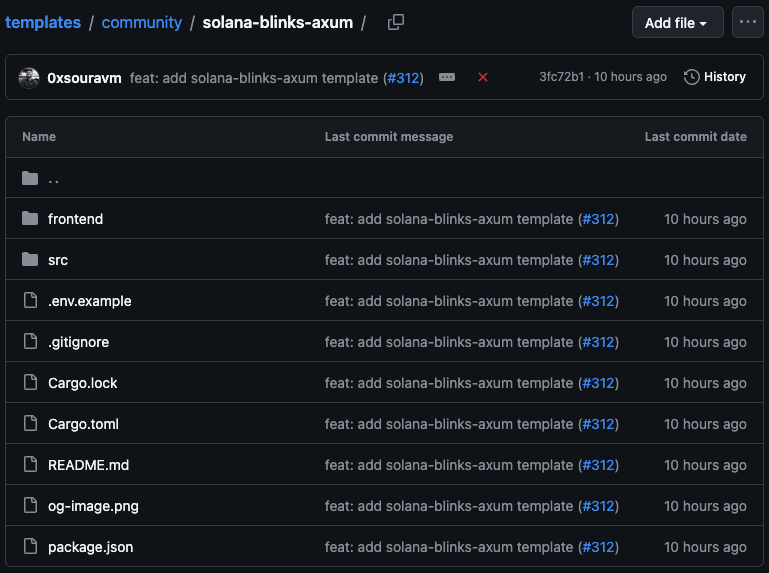Click the src folder icon
Screen dimensions: 769x573
pos(30,260)
